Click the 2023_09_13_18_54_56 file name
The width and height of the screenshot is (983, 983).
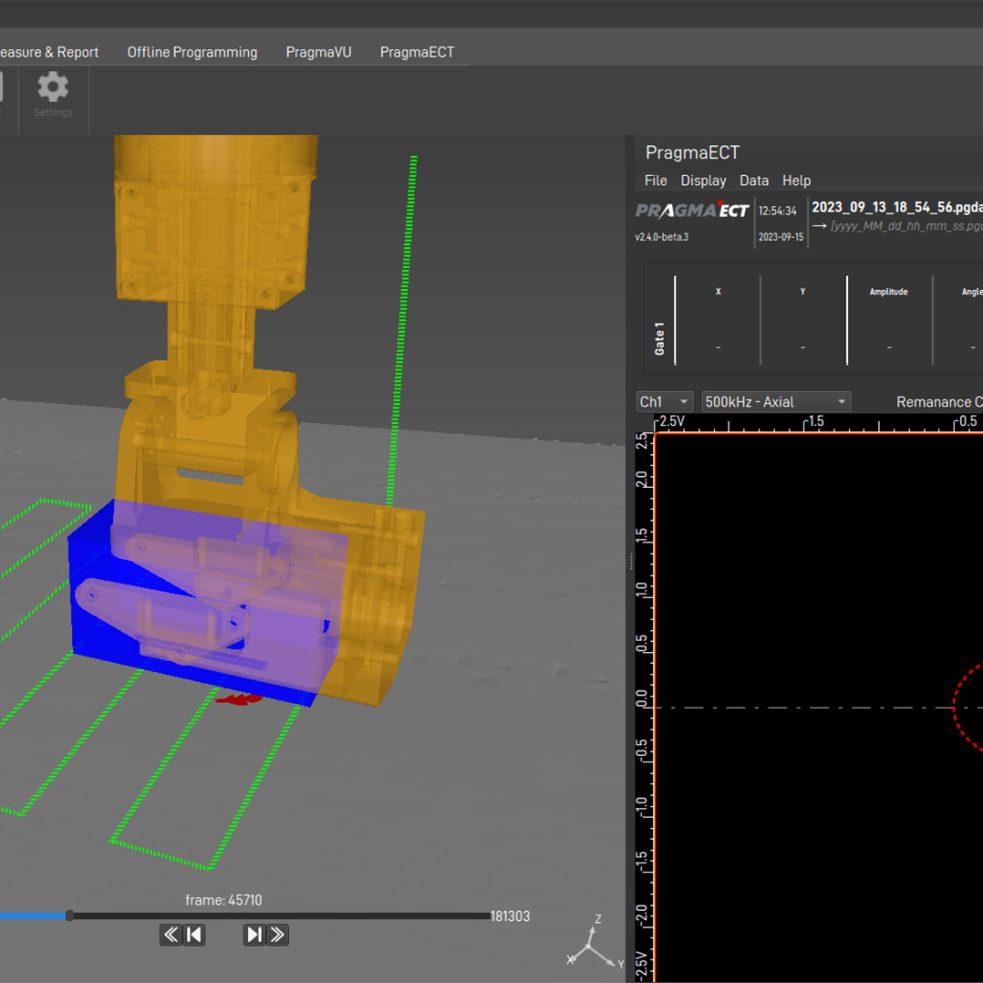pos(896,207)
